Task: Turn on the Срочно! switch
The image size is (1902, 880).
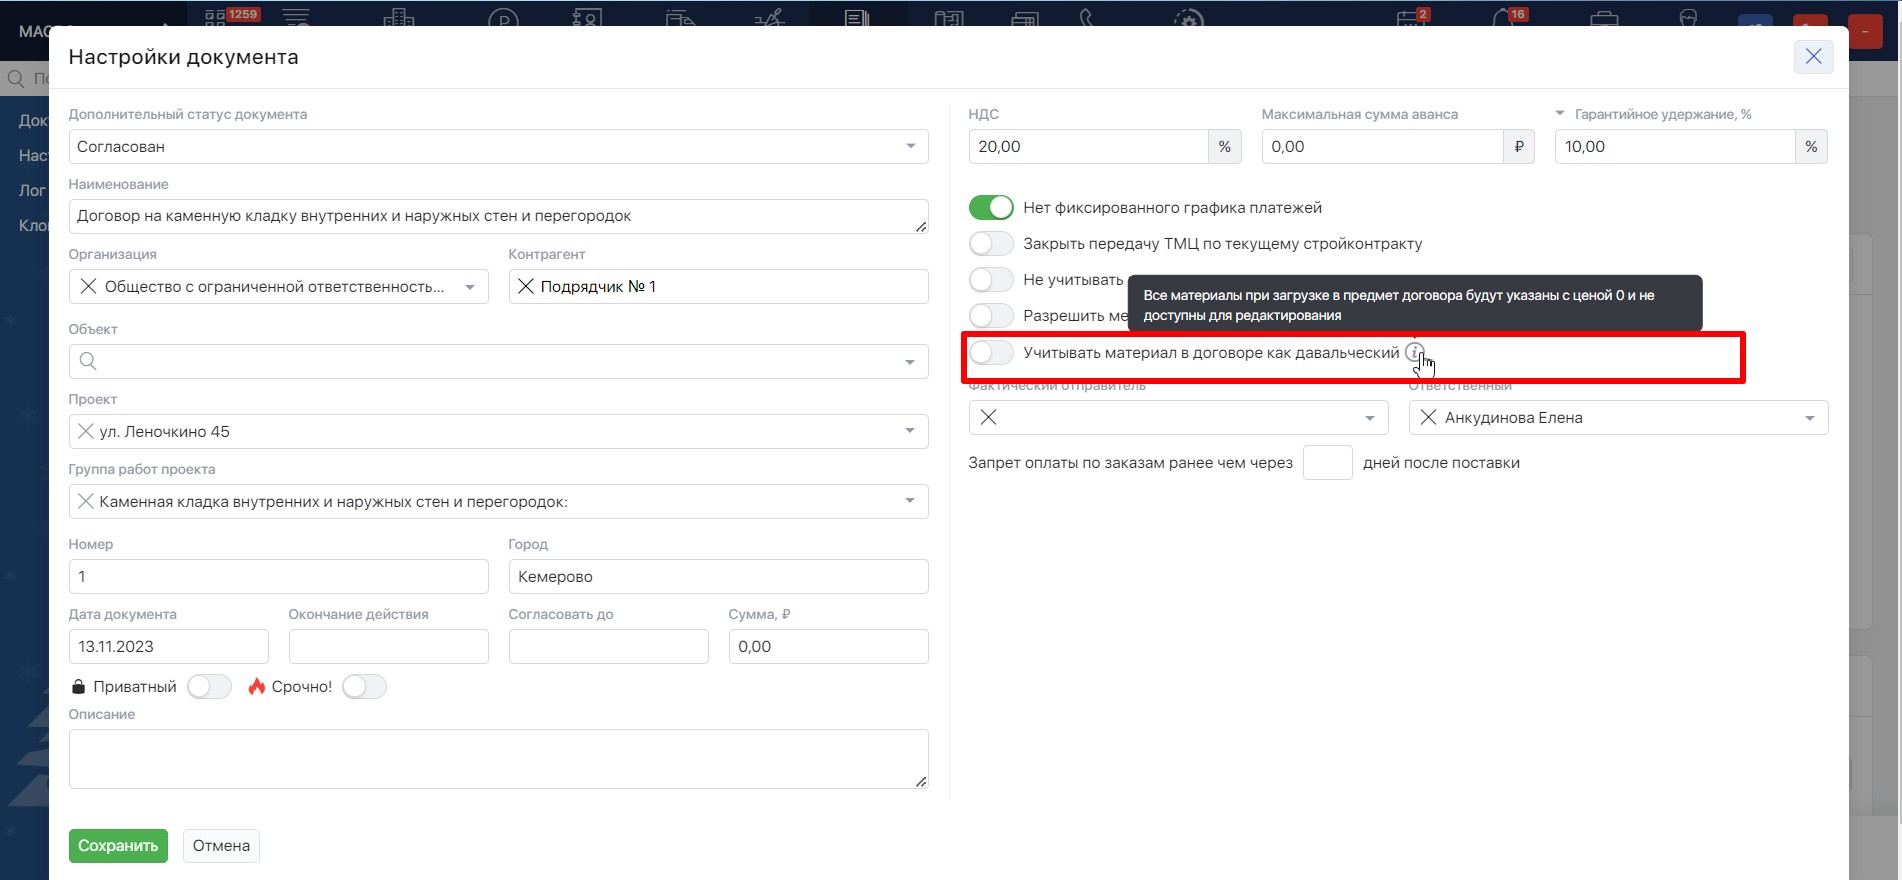Action: [364, 687]
